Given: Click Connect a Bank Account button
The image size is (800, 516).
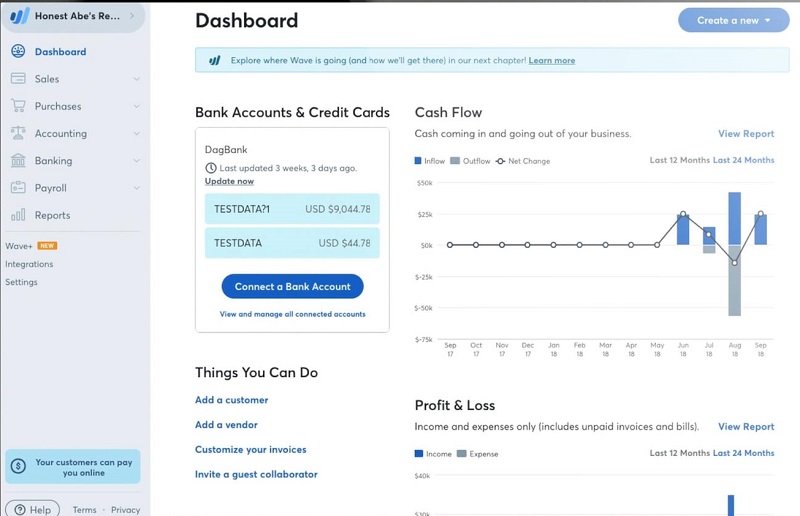Looking at the screenshot, I should click(292, 286).
